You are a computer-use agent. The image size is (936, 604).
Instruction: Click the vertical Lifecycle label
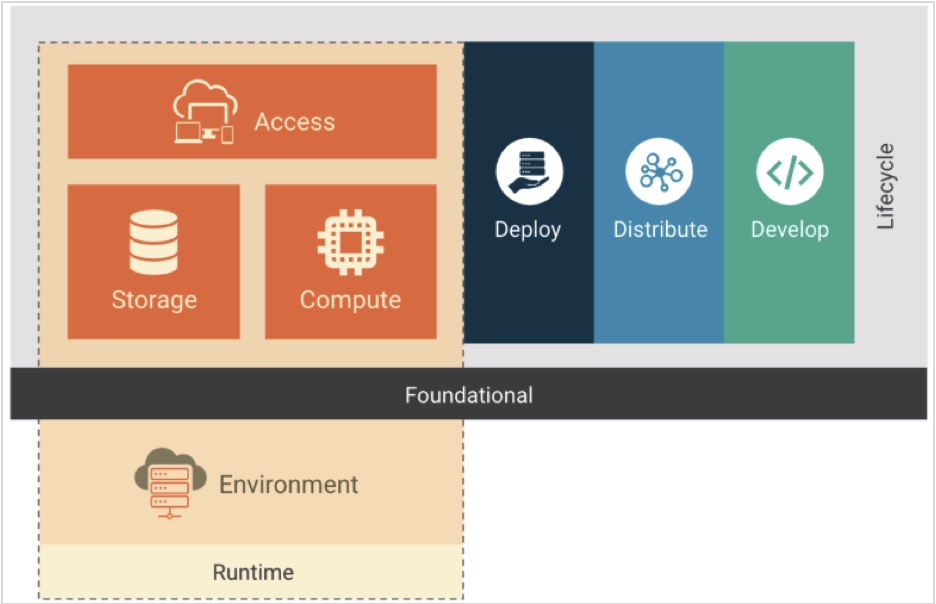point(885,186)
